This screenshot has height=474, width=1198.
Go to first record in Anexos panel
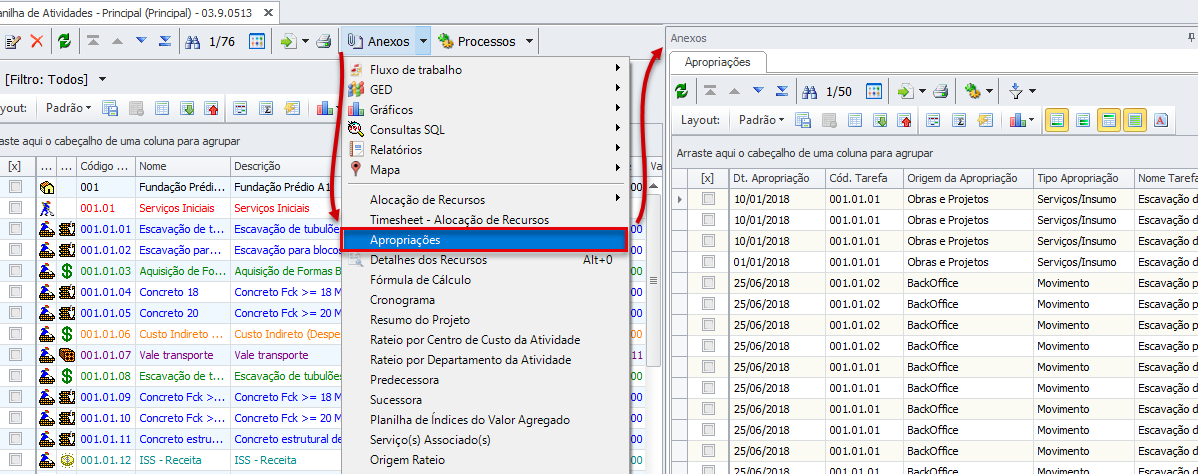(711, 92)
